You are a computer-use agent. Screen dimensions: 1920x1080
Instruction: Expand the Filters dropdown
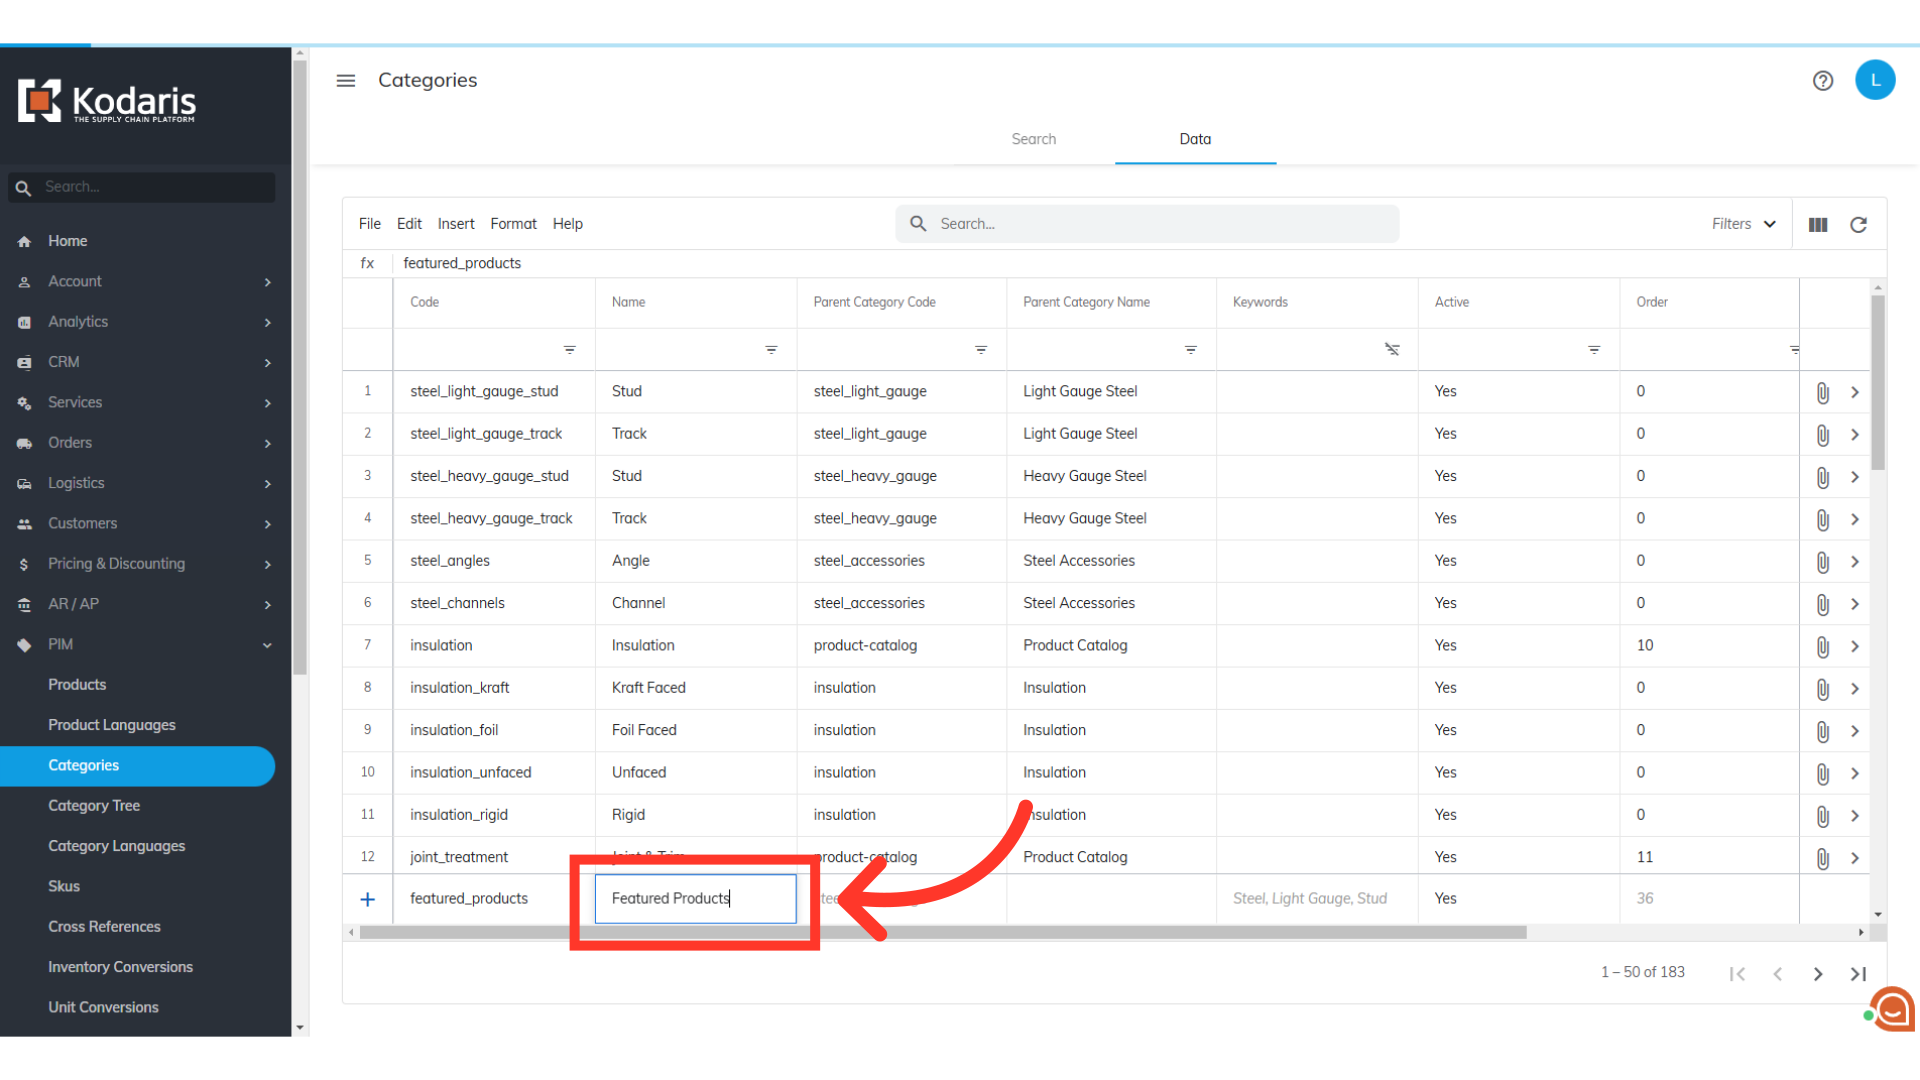1743,224
